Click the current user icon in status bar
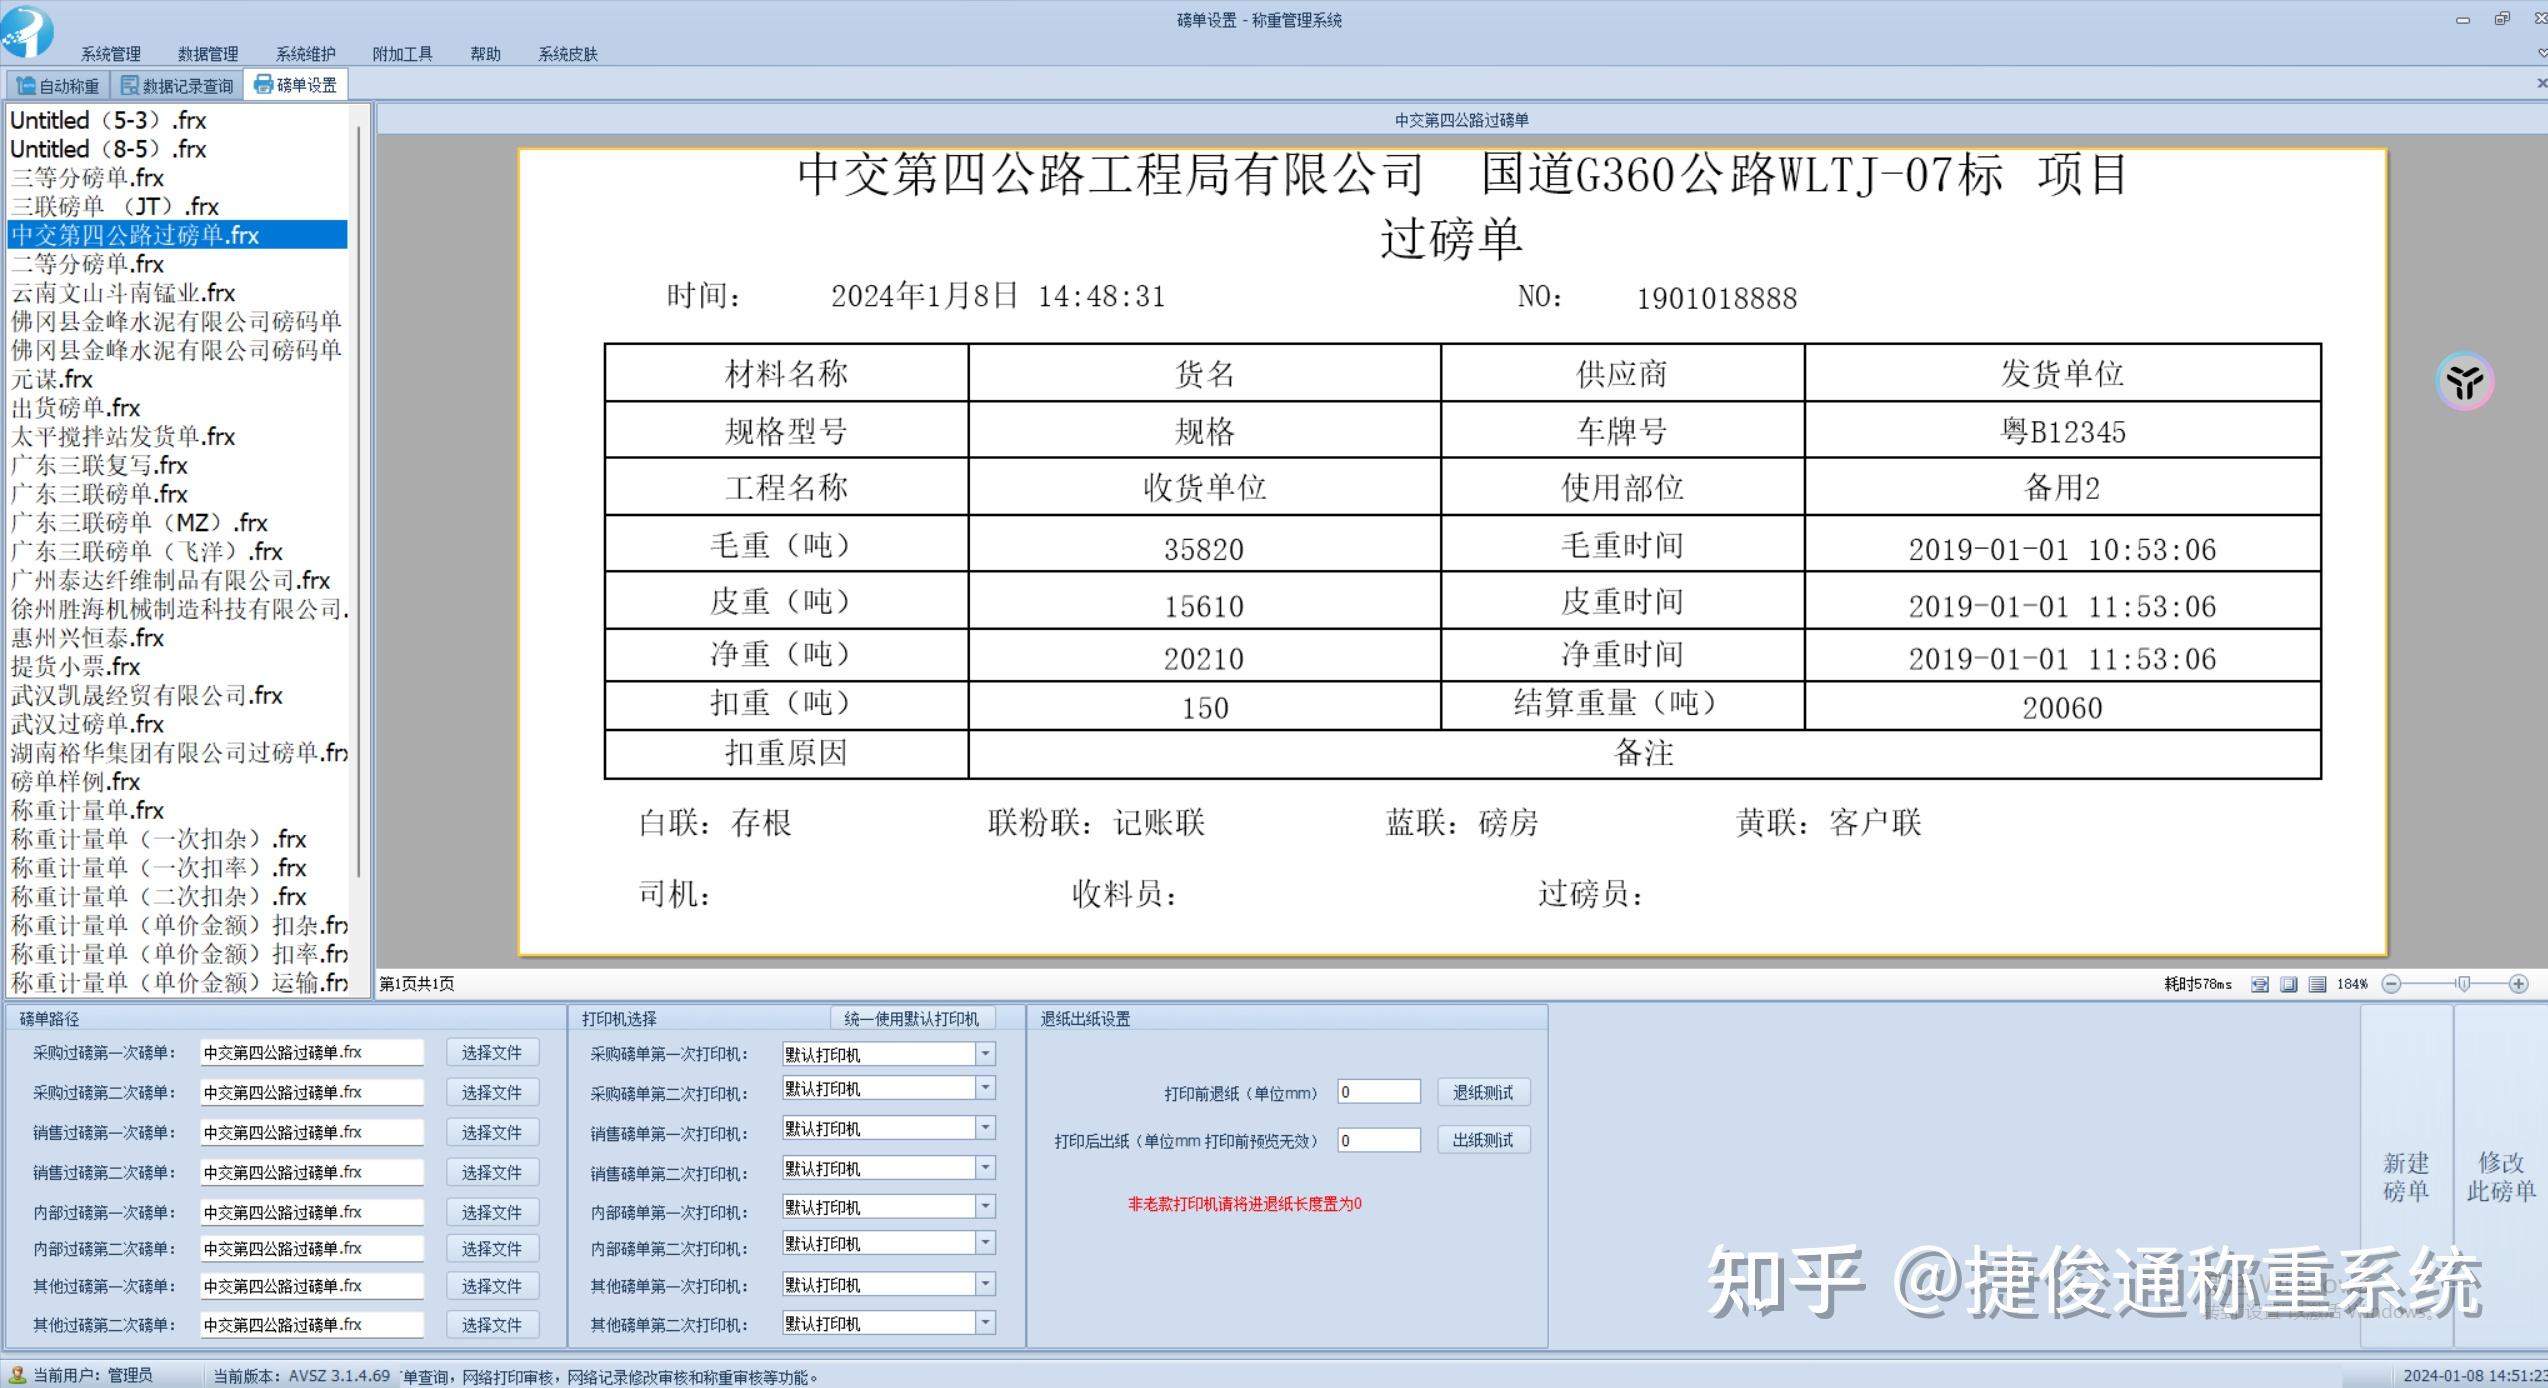Screen dimensions: 2548x1388 coord(17,1376)
